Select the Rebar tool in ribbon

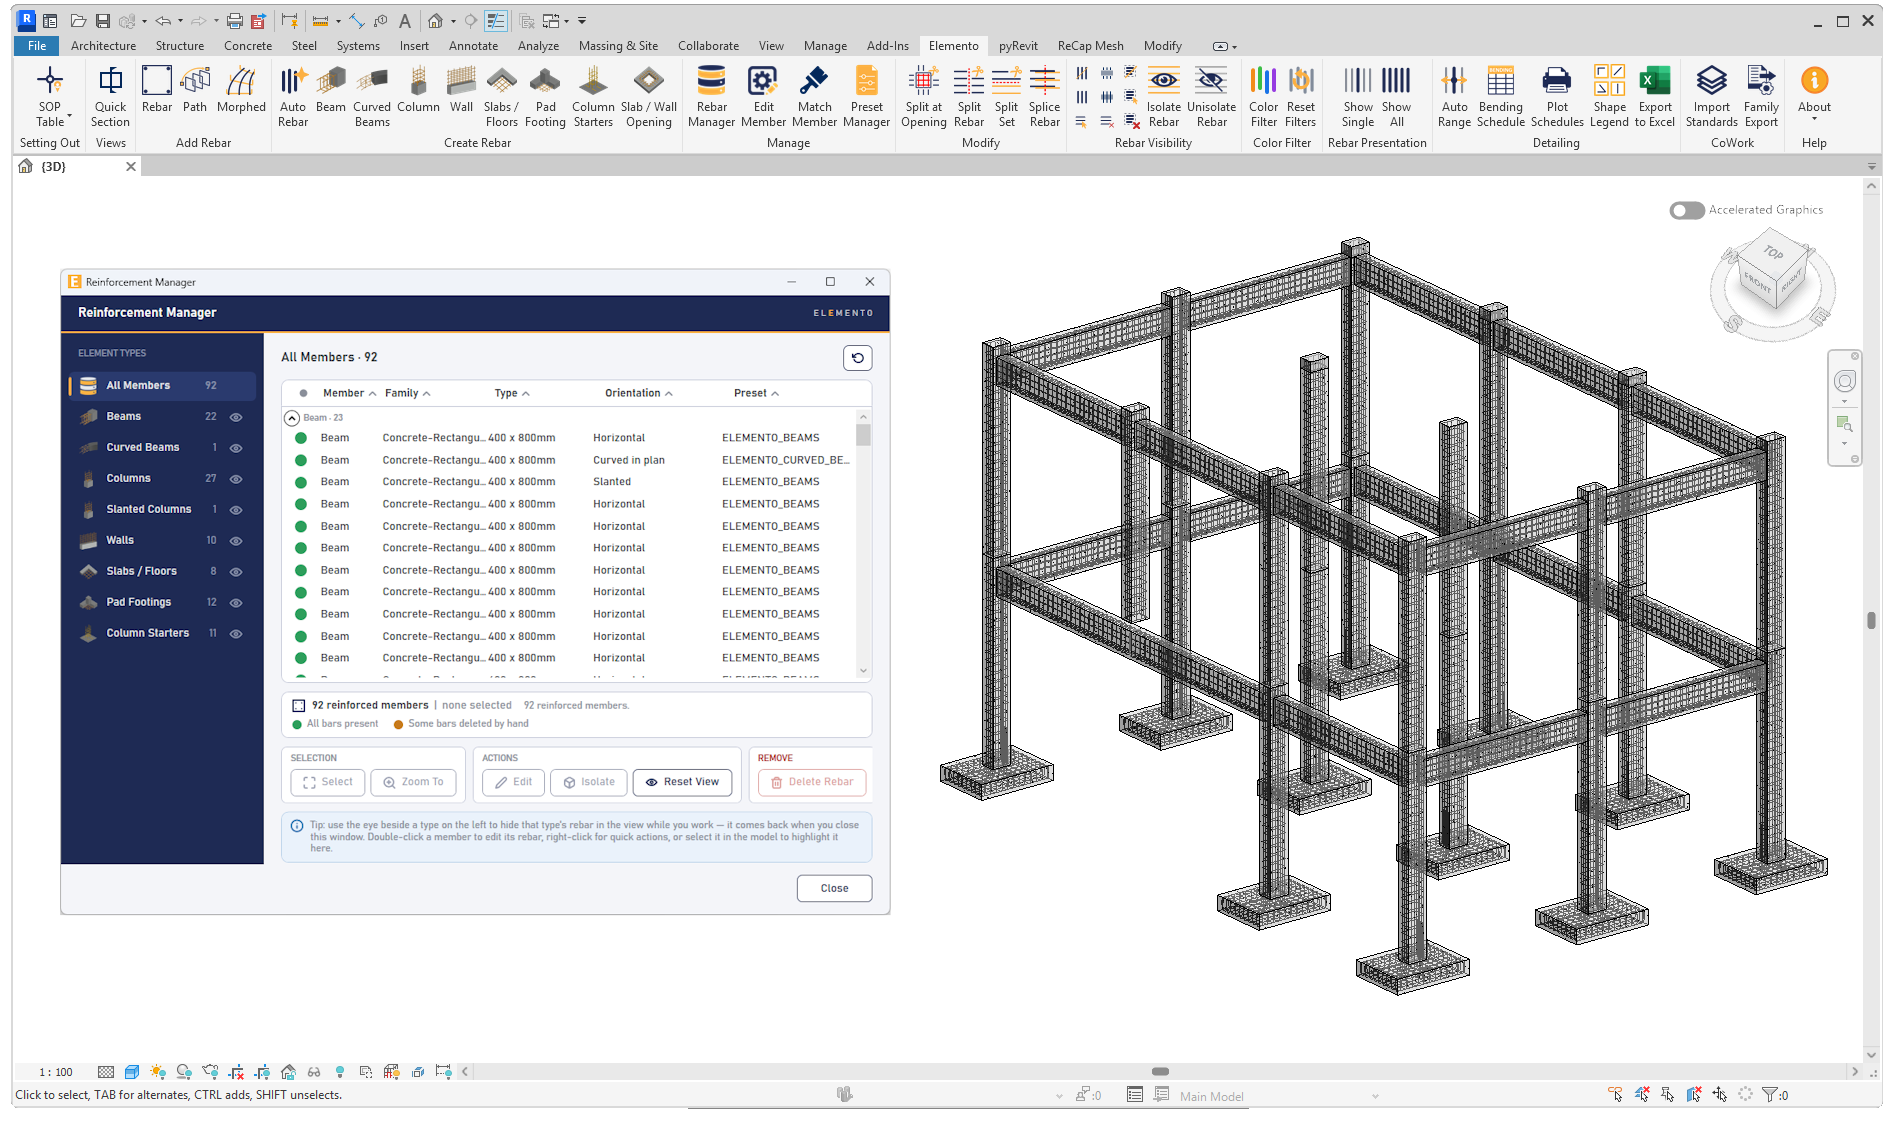pyautogui.click(x=157, y=90)
